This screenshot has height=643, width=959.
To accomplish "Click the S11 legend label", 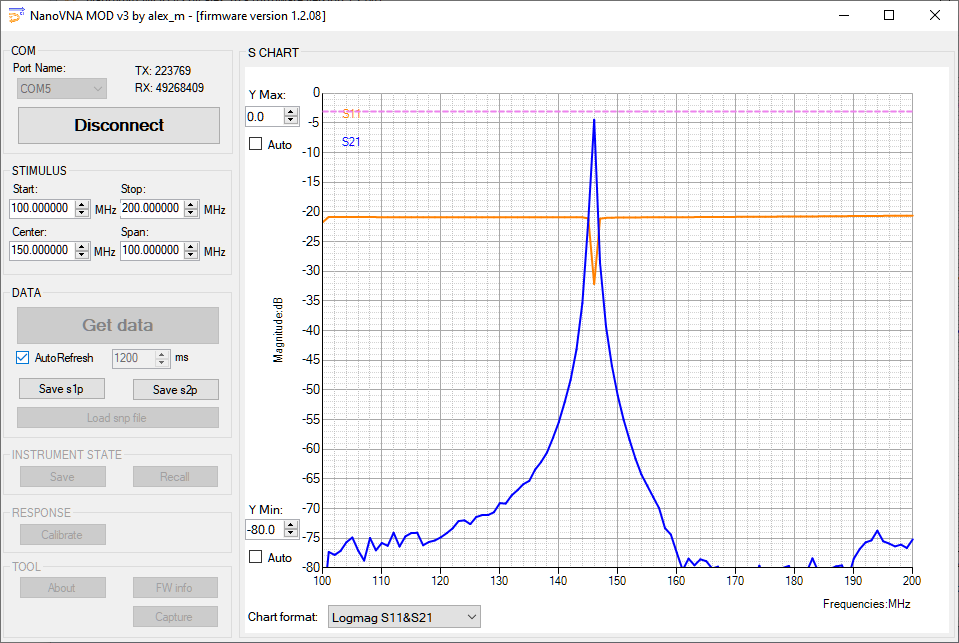I will (351, 114).
